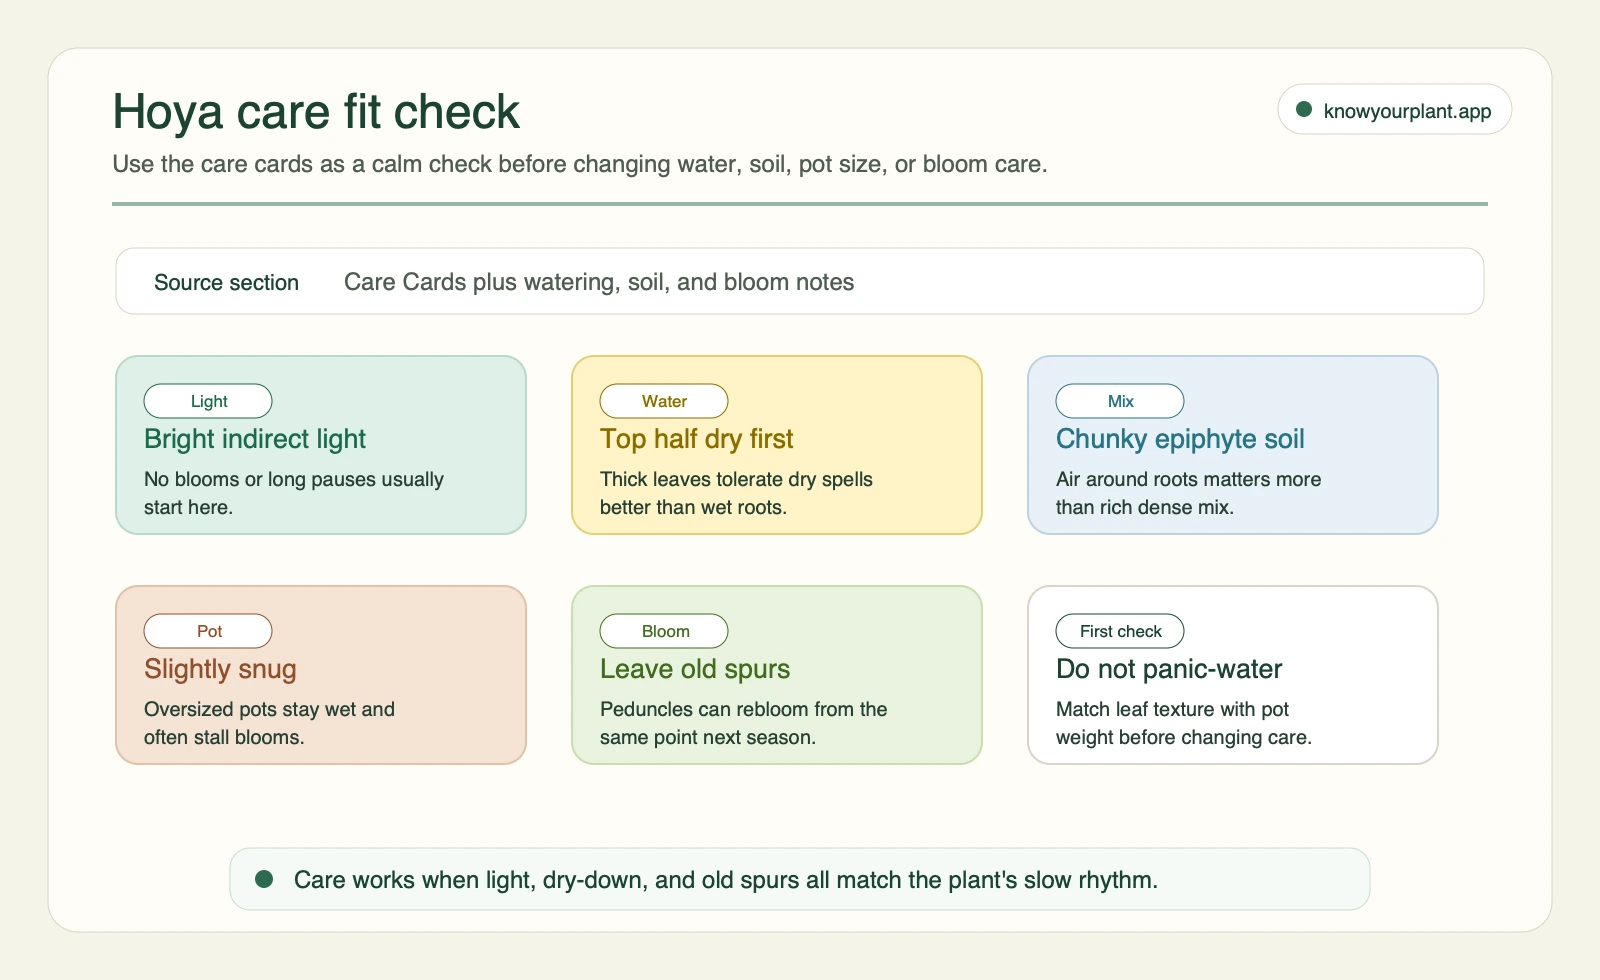
Task: Open the Chunky epiphyte soil heading
Action: 1180,439
